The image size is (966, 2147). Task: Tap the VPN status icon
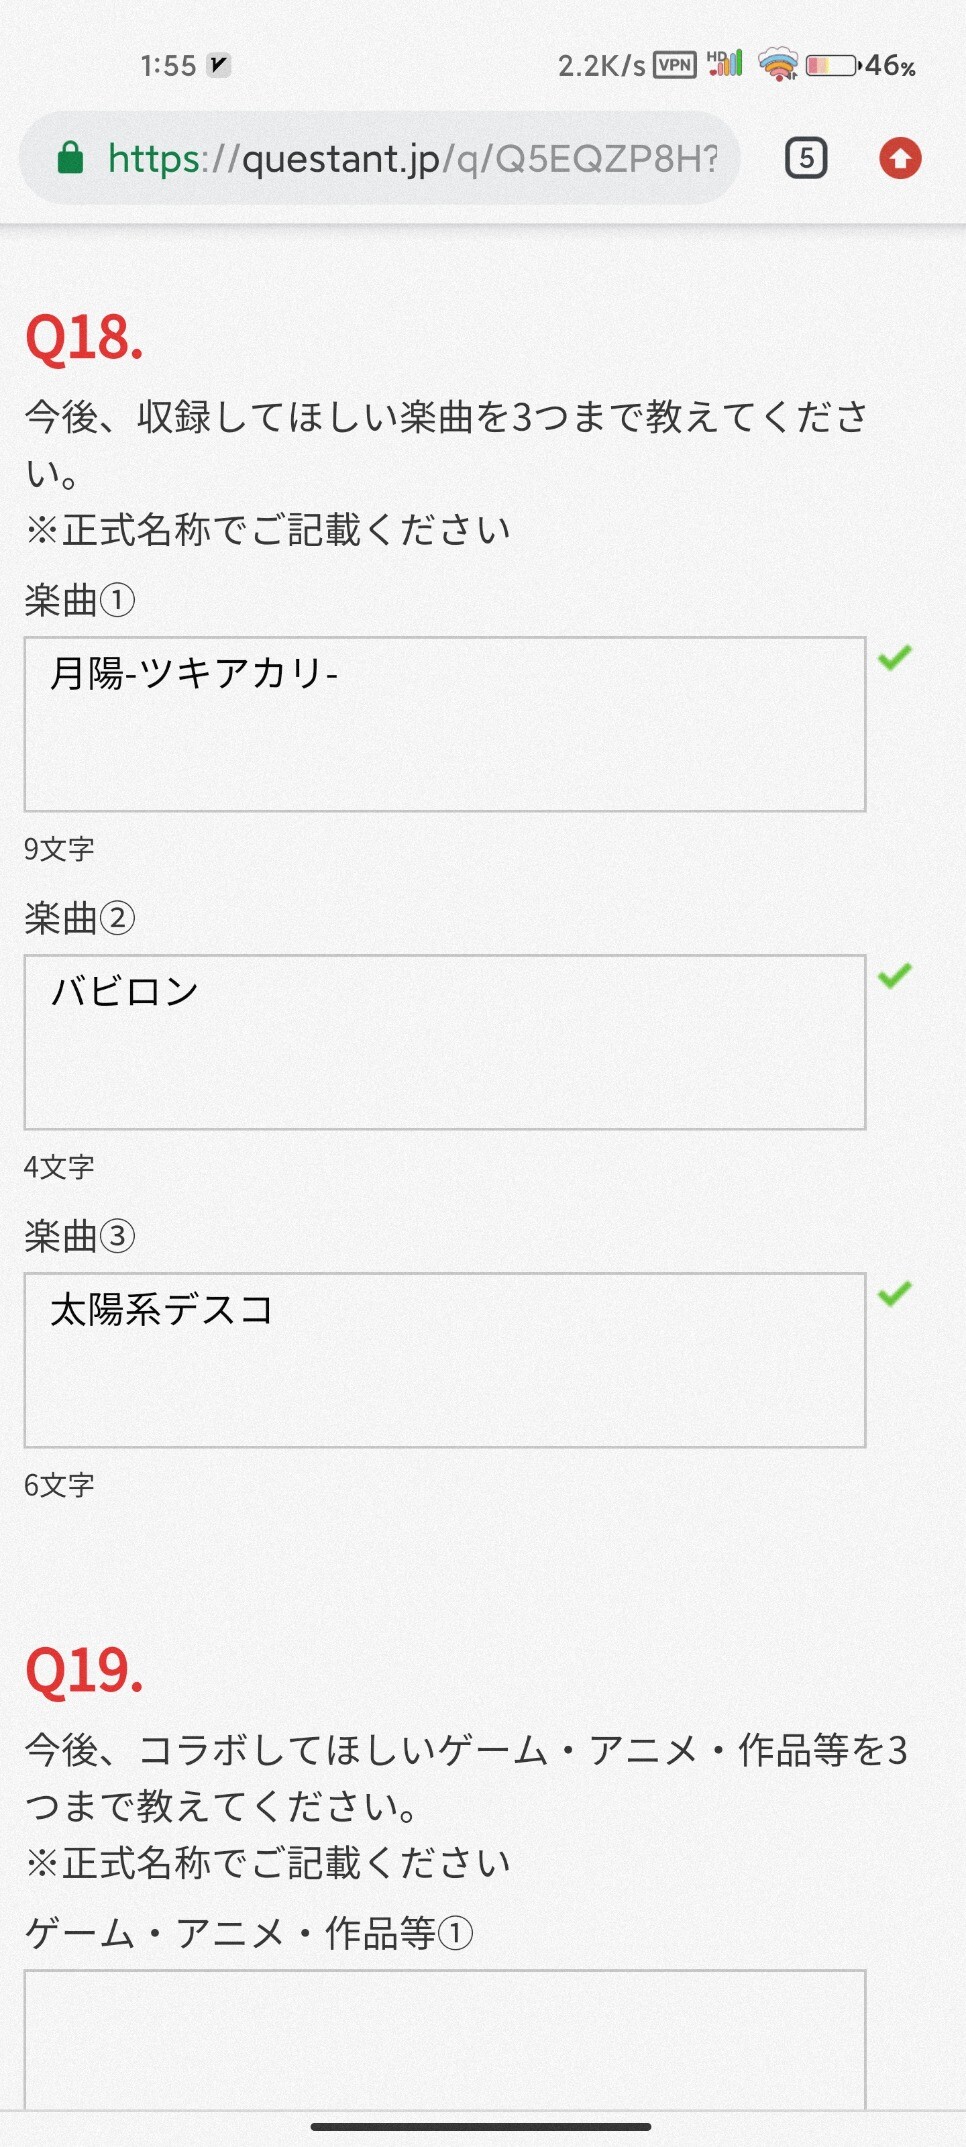[x=675, y=66]
